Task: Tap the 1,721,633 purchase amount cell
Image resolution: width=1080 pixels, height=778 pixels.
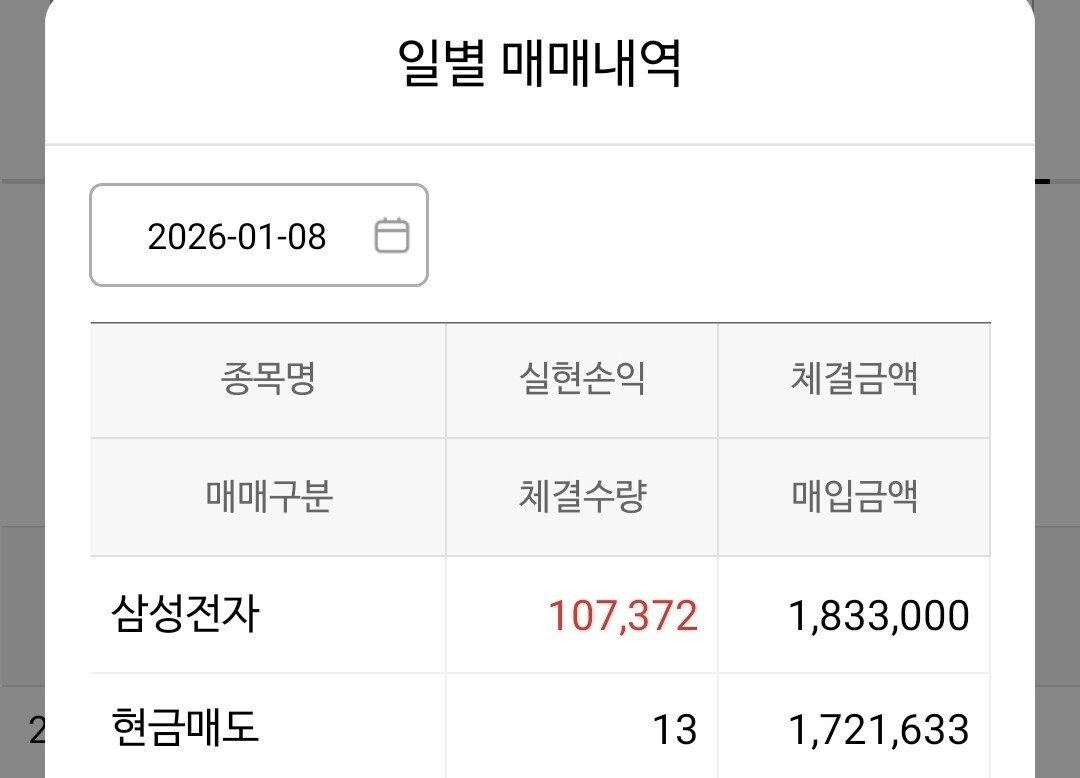Action: click(879, 730)
